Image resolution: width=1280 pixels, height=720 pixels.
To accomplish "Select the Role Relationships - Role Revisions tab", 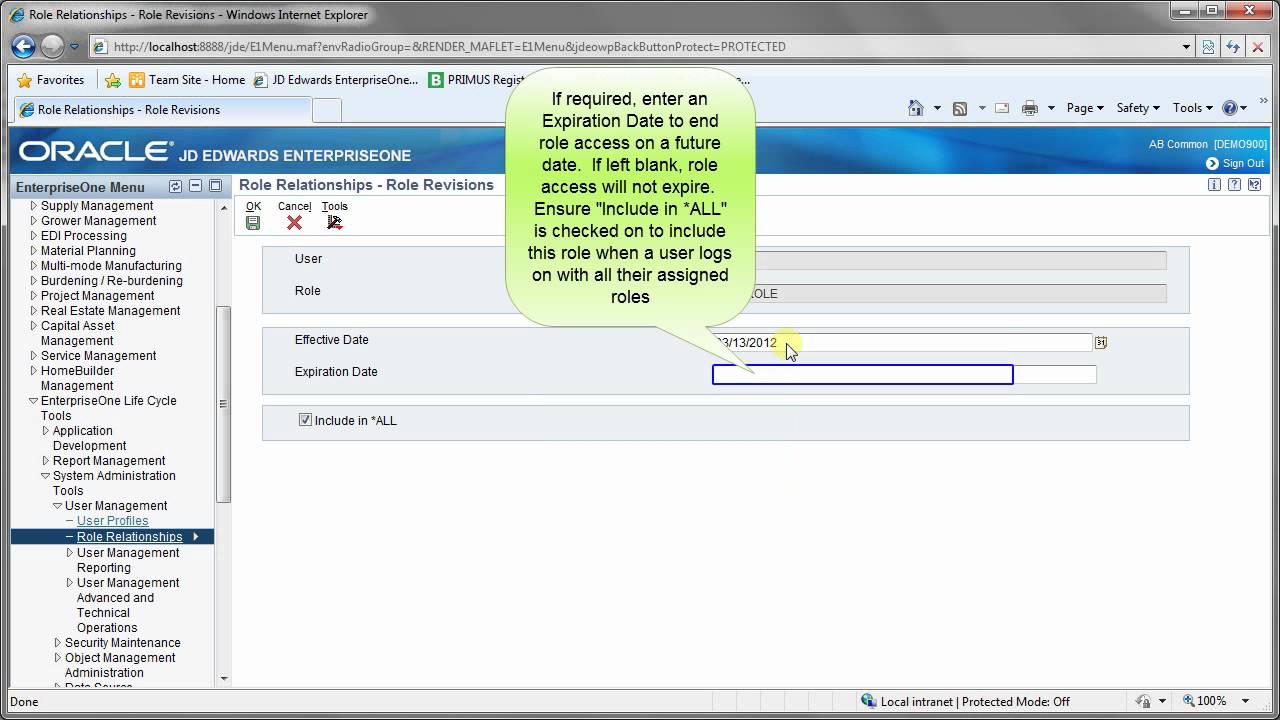I will click(161, 110).
